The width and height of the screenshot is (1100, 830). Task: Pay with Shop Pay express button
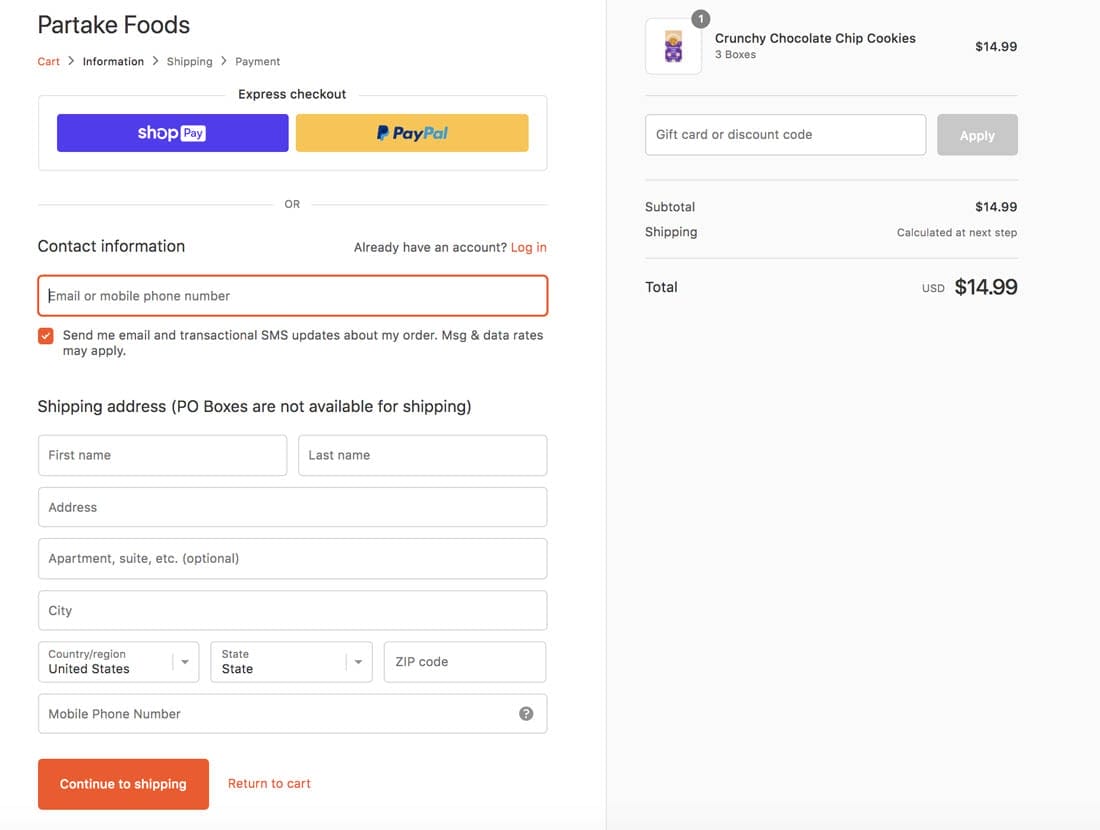[x=172, y=133]
